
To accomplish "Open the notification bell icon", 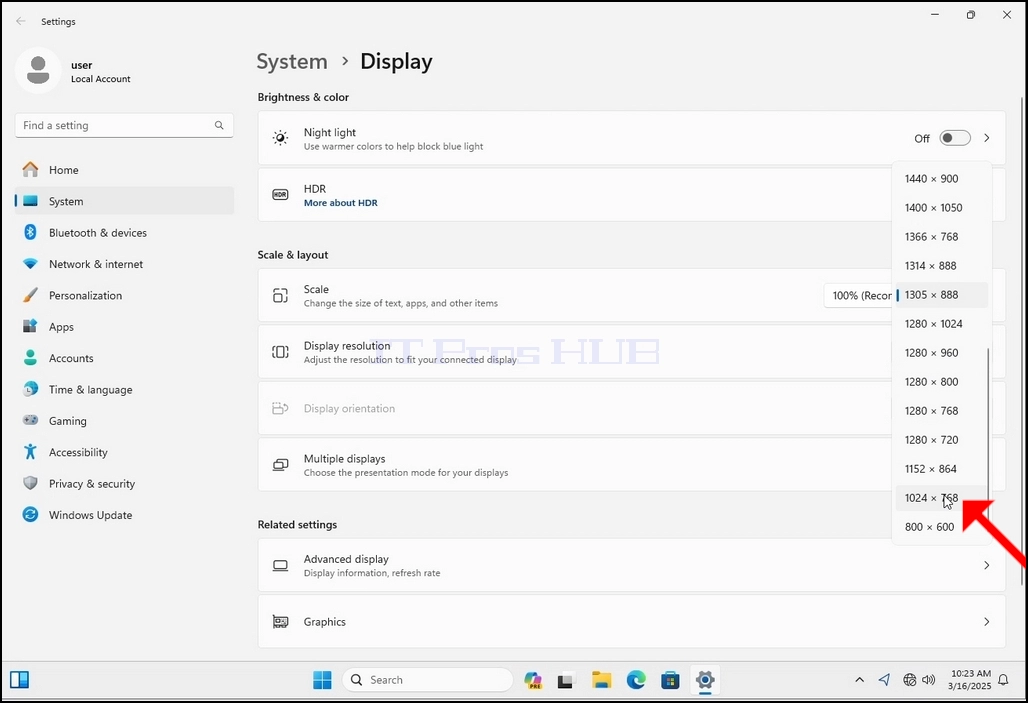I will tap(1003, 680).
